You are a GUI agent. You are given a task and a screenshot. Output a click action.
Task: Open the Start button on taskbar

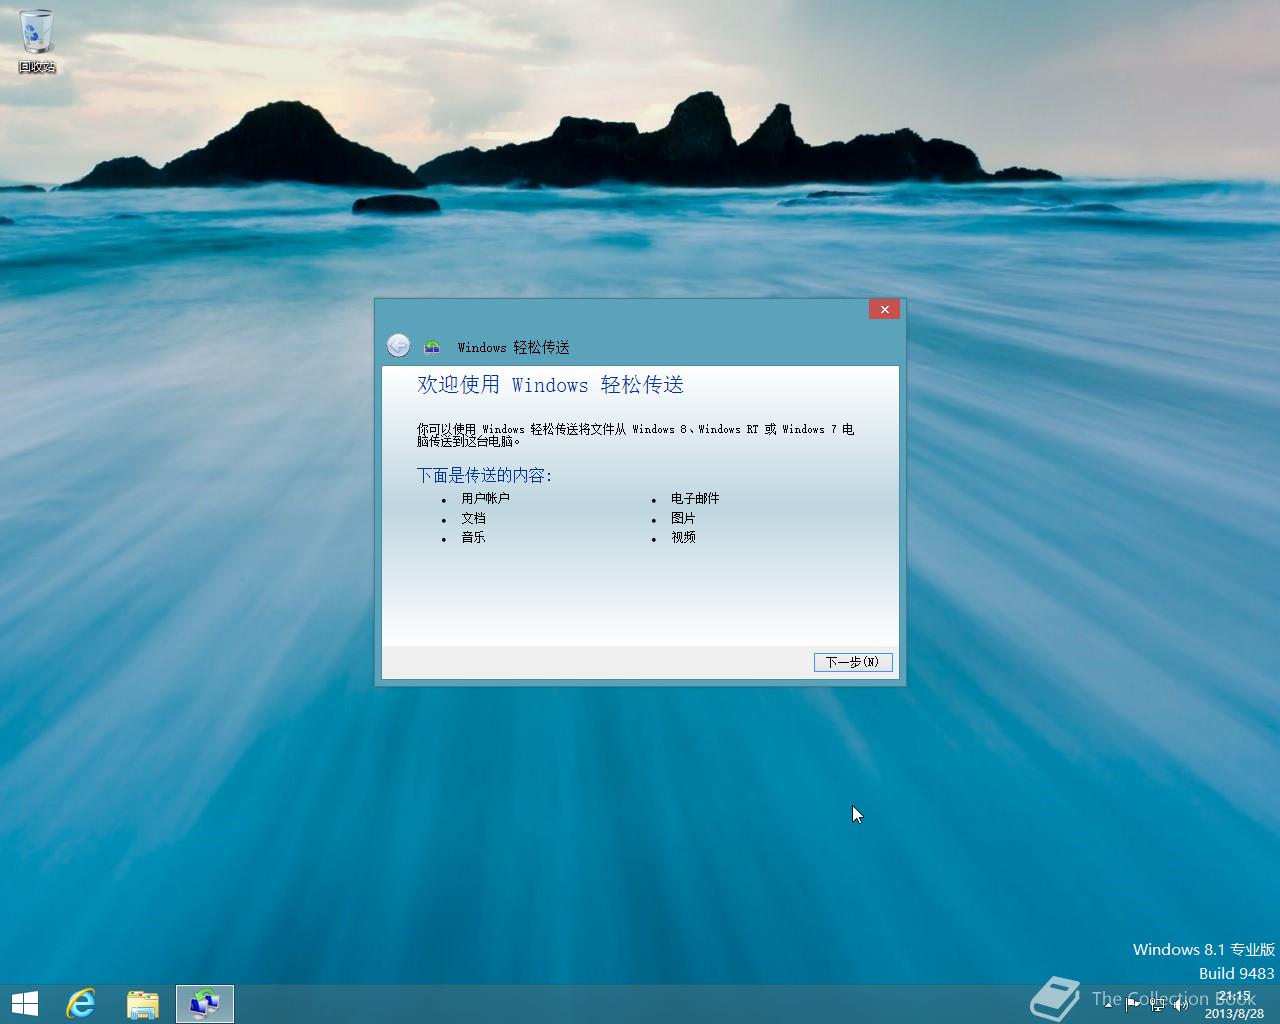point(25,1003)
